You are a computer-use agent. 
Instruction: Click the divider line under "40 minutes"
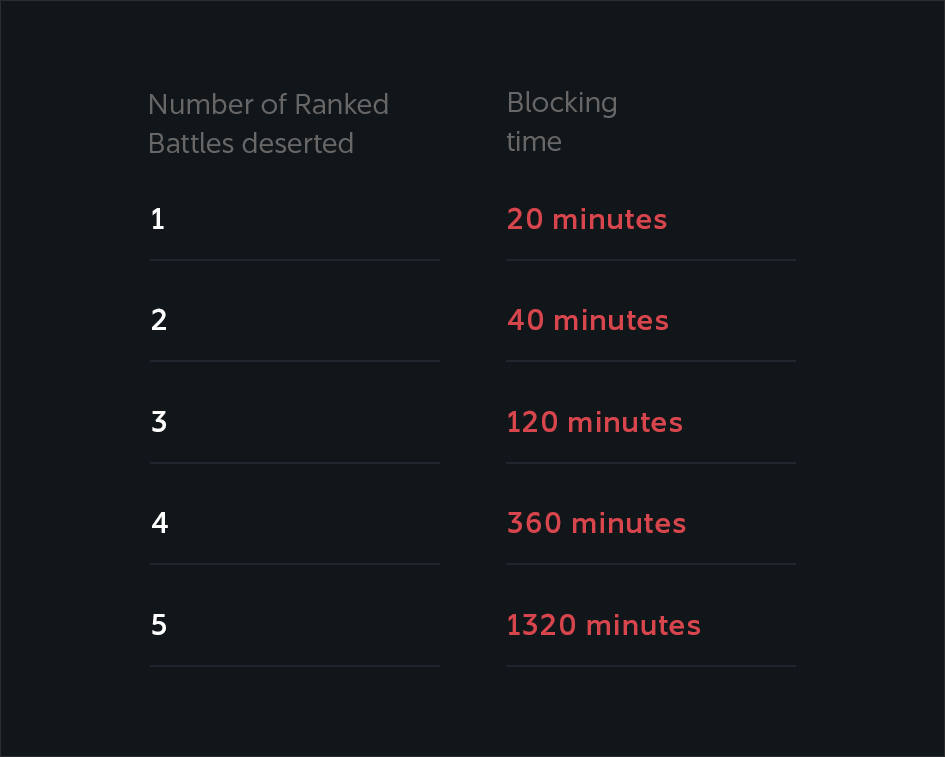point(650,361)
